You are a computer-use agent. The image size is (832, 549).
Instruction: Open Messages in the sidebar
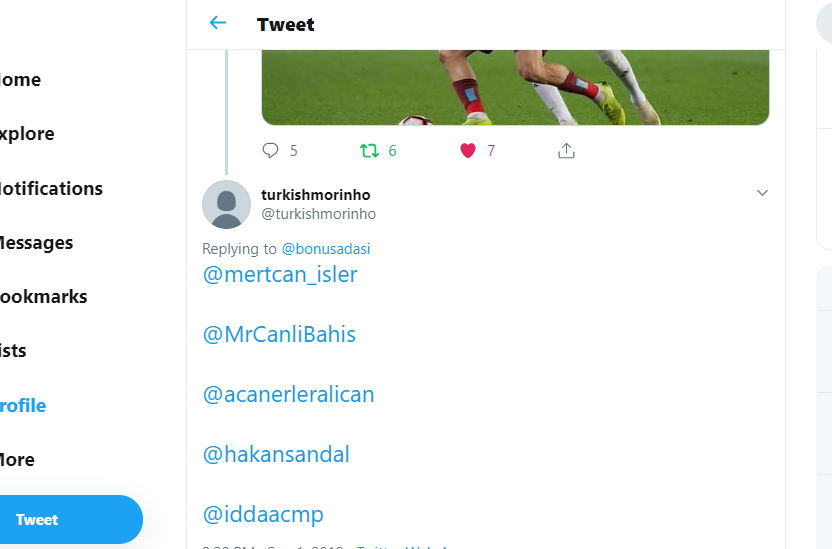pyautogui.click(x=36, y=243)
